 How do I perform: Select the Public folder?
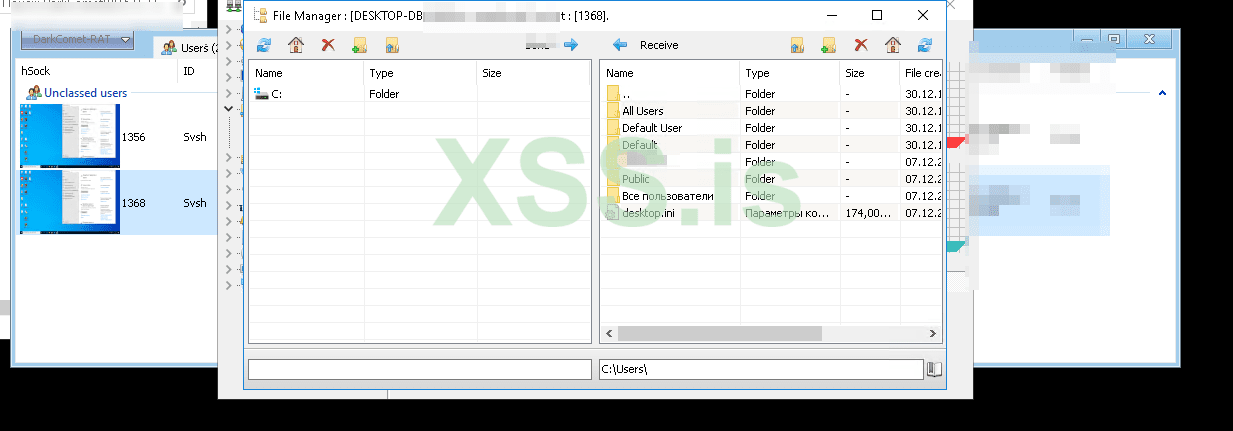pos(771,179)
